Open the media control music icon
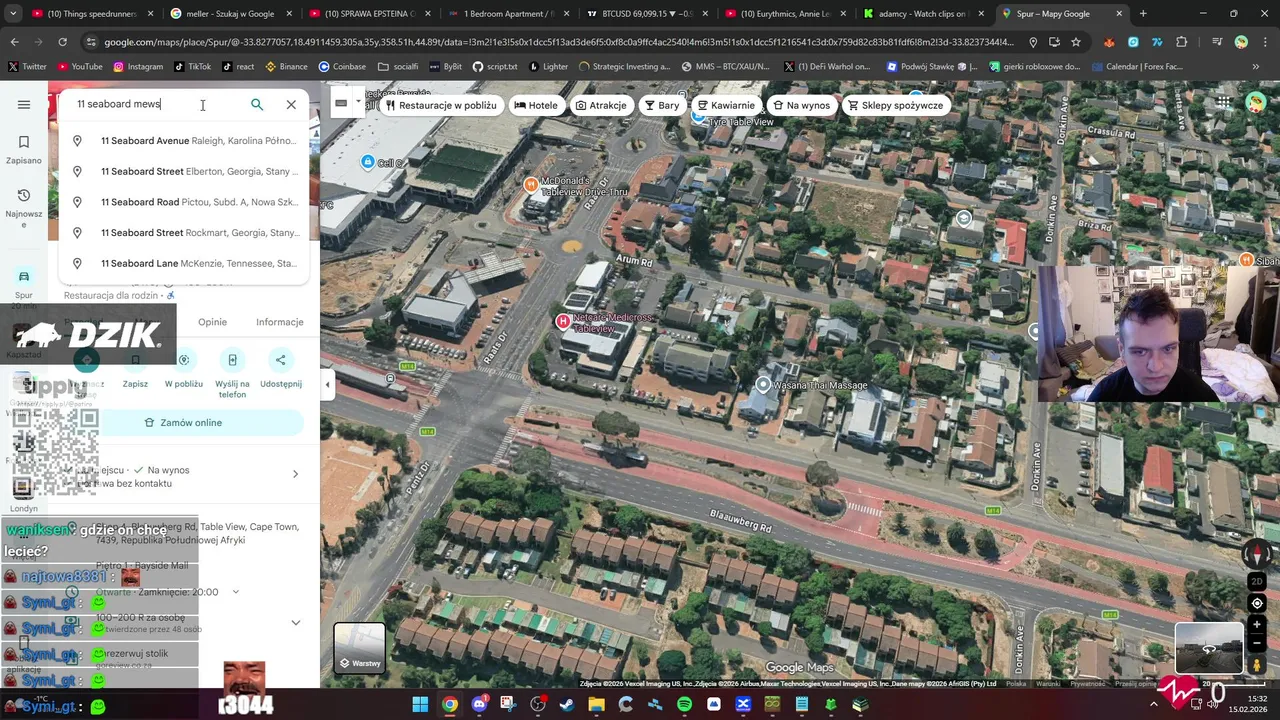The height and width of the screenshot is (720, 1280). tap(1216, 42)
